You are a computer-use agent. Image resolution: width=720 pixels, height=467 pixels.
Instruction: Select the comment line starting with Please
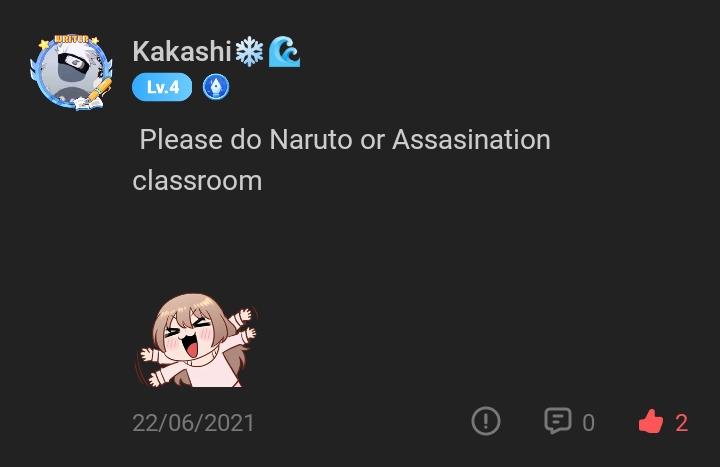345,139
